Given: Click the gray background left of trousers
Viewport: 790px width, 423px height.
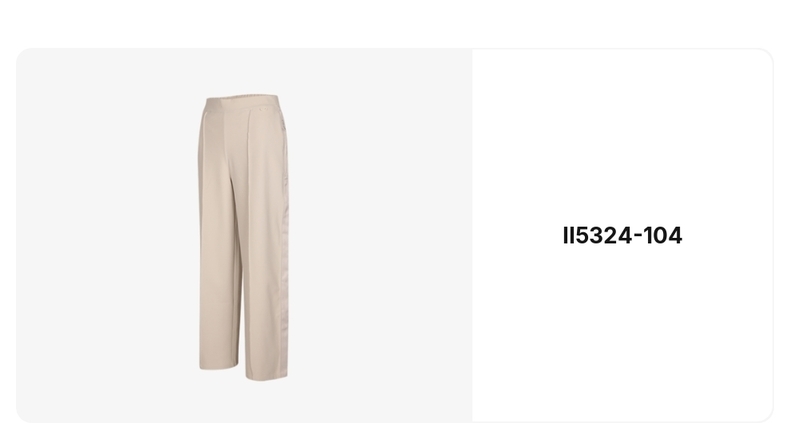Looking at the screenshot, I should point(106,237).
